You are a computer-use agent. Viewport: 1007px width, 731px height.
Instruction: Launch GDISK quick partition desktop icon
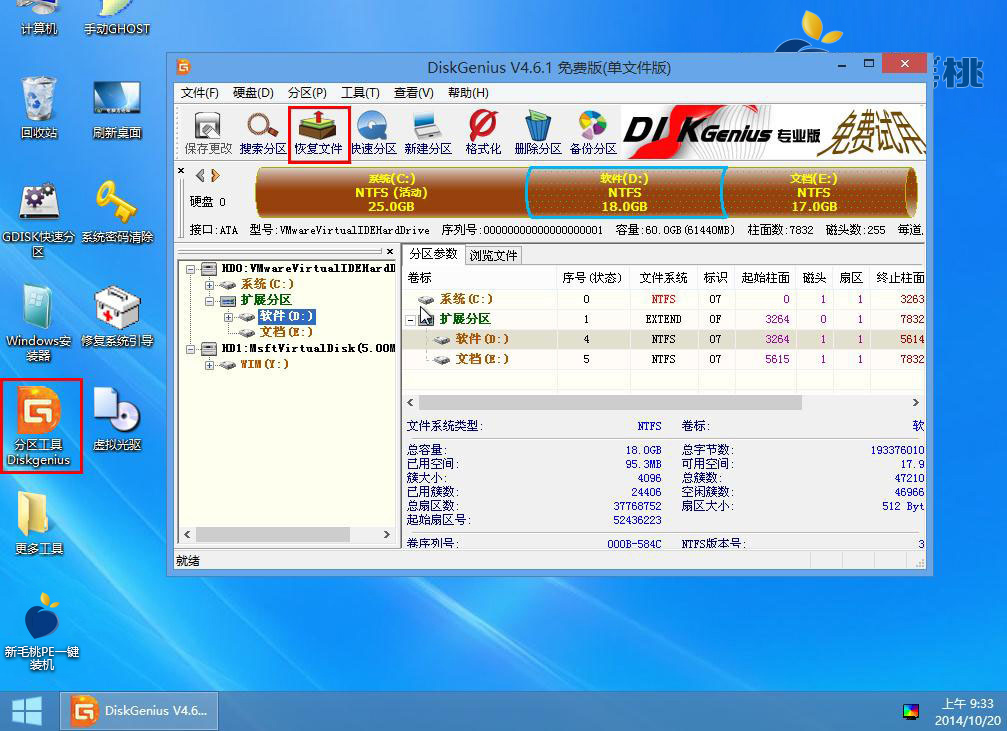click(39, 220)
